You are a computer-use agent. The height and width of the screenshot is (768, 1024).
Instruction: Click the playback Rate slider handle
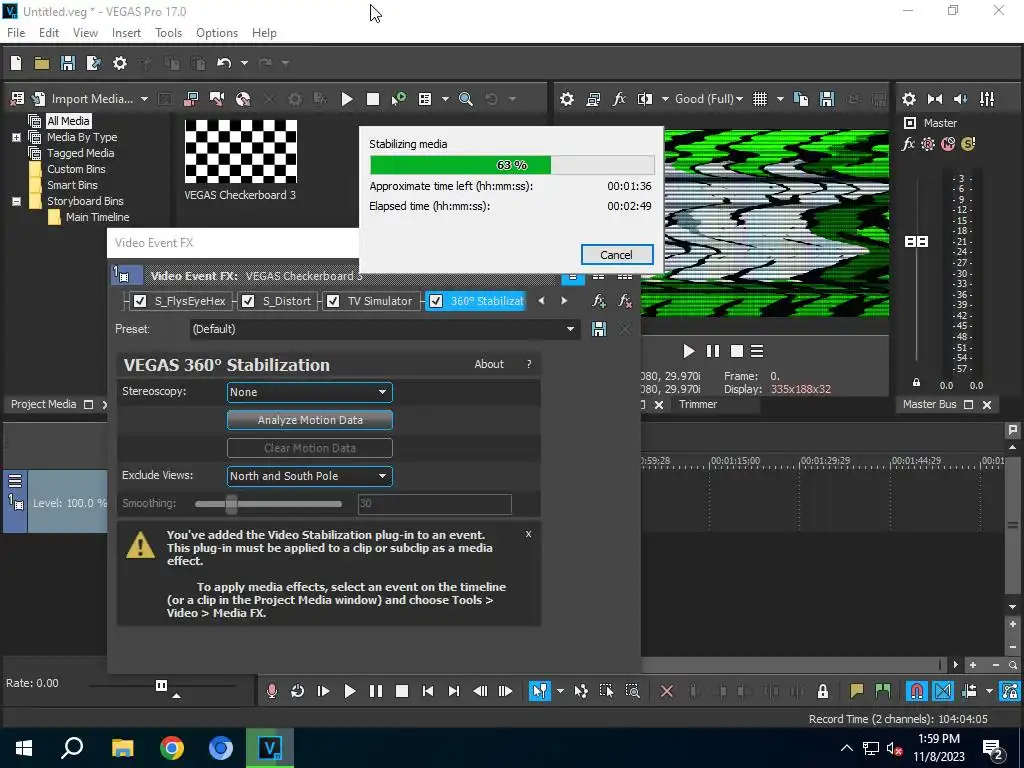[161, 685]
